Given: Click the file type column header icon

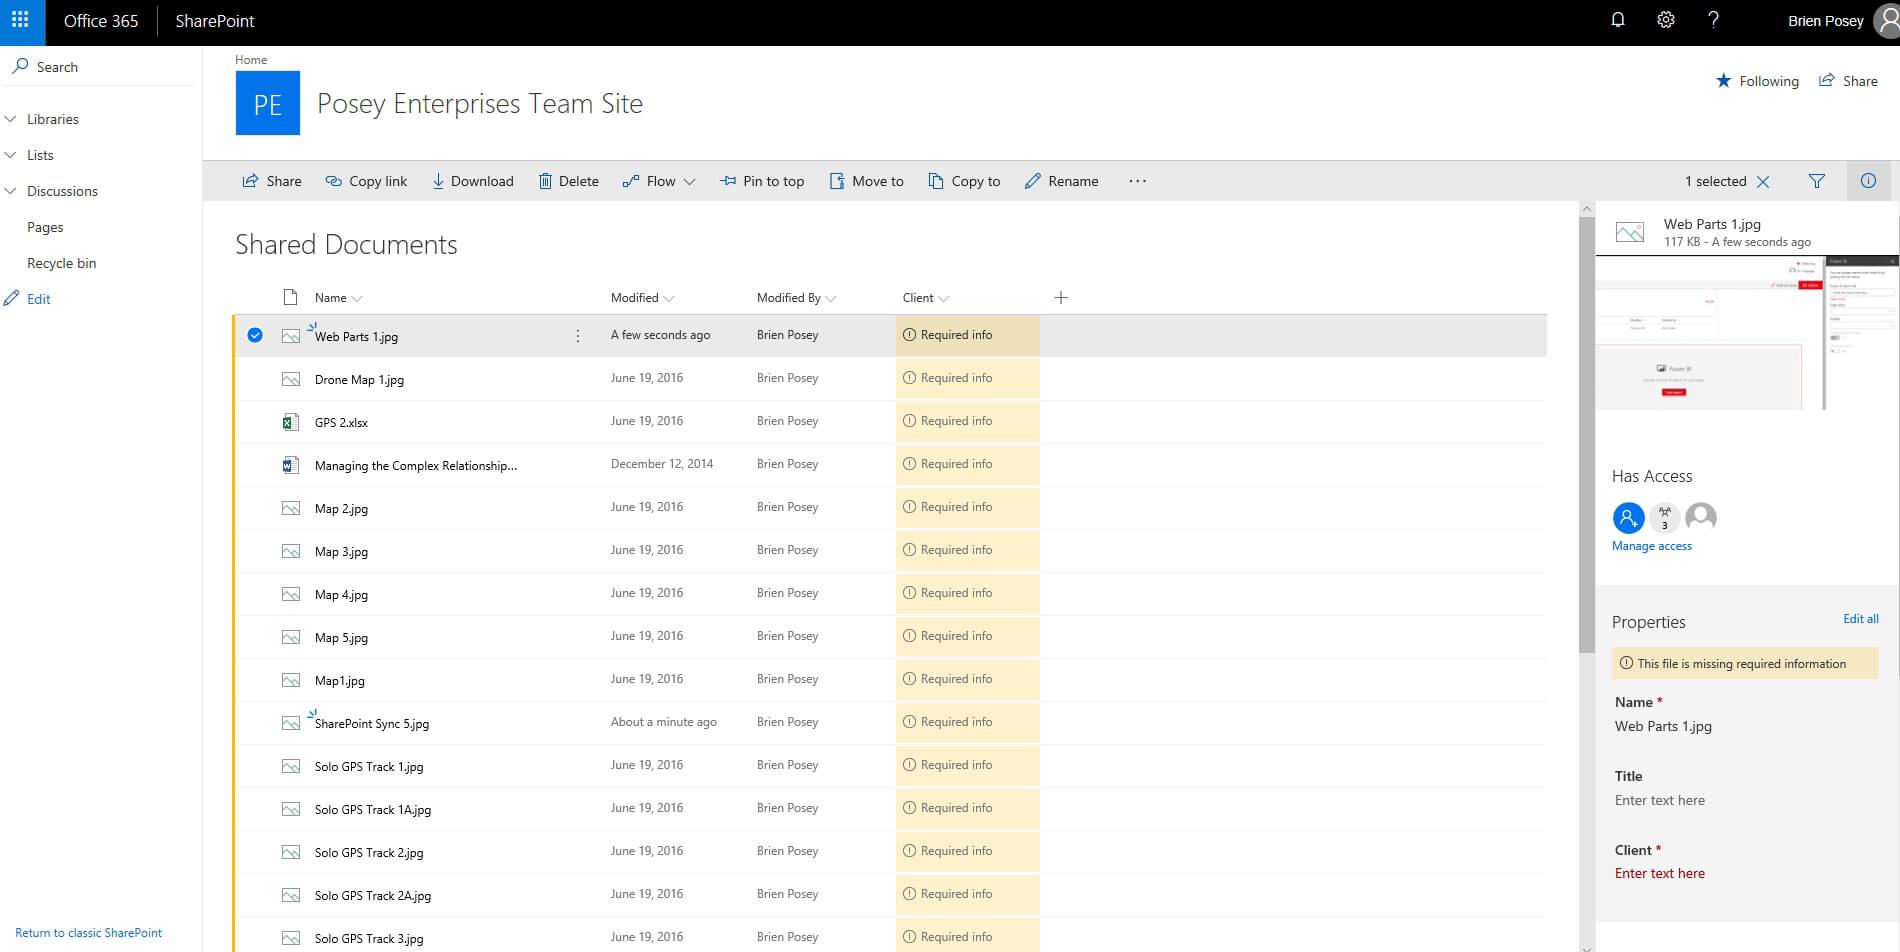Looking at the screenshot, I should point(290,297).
